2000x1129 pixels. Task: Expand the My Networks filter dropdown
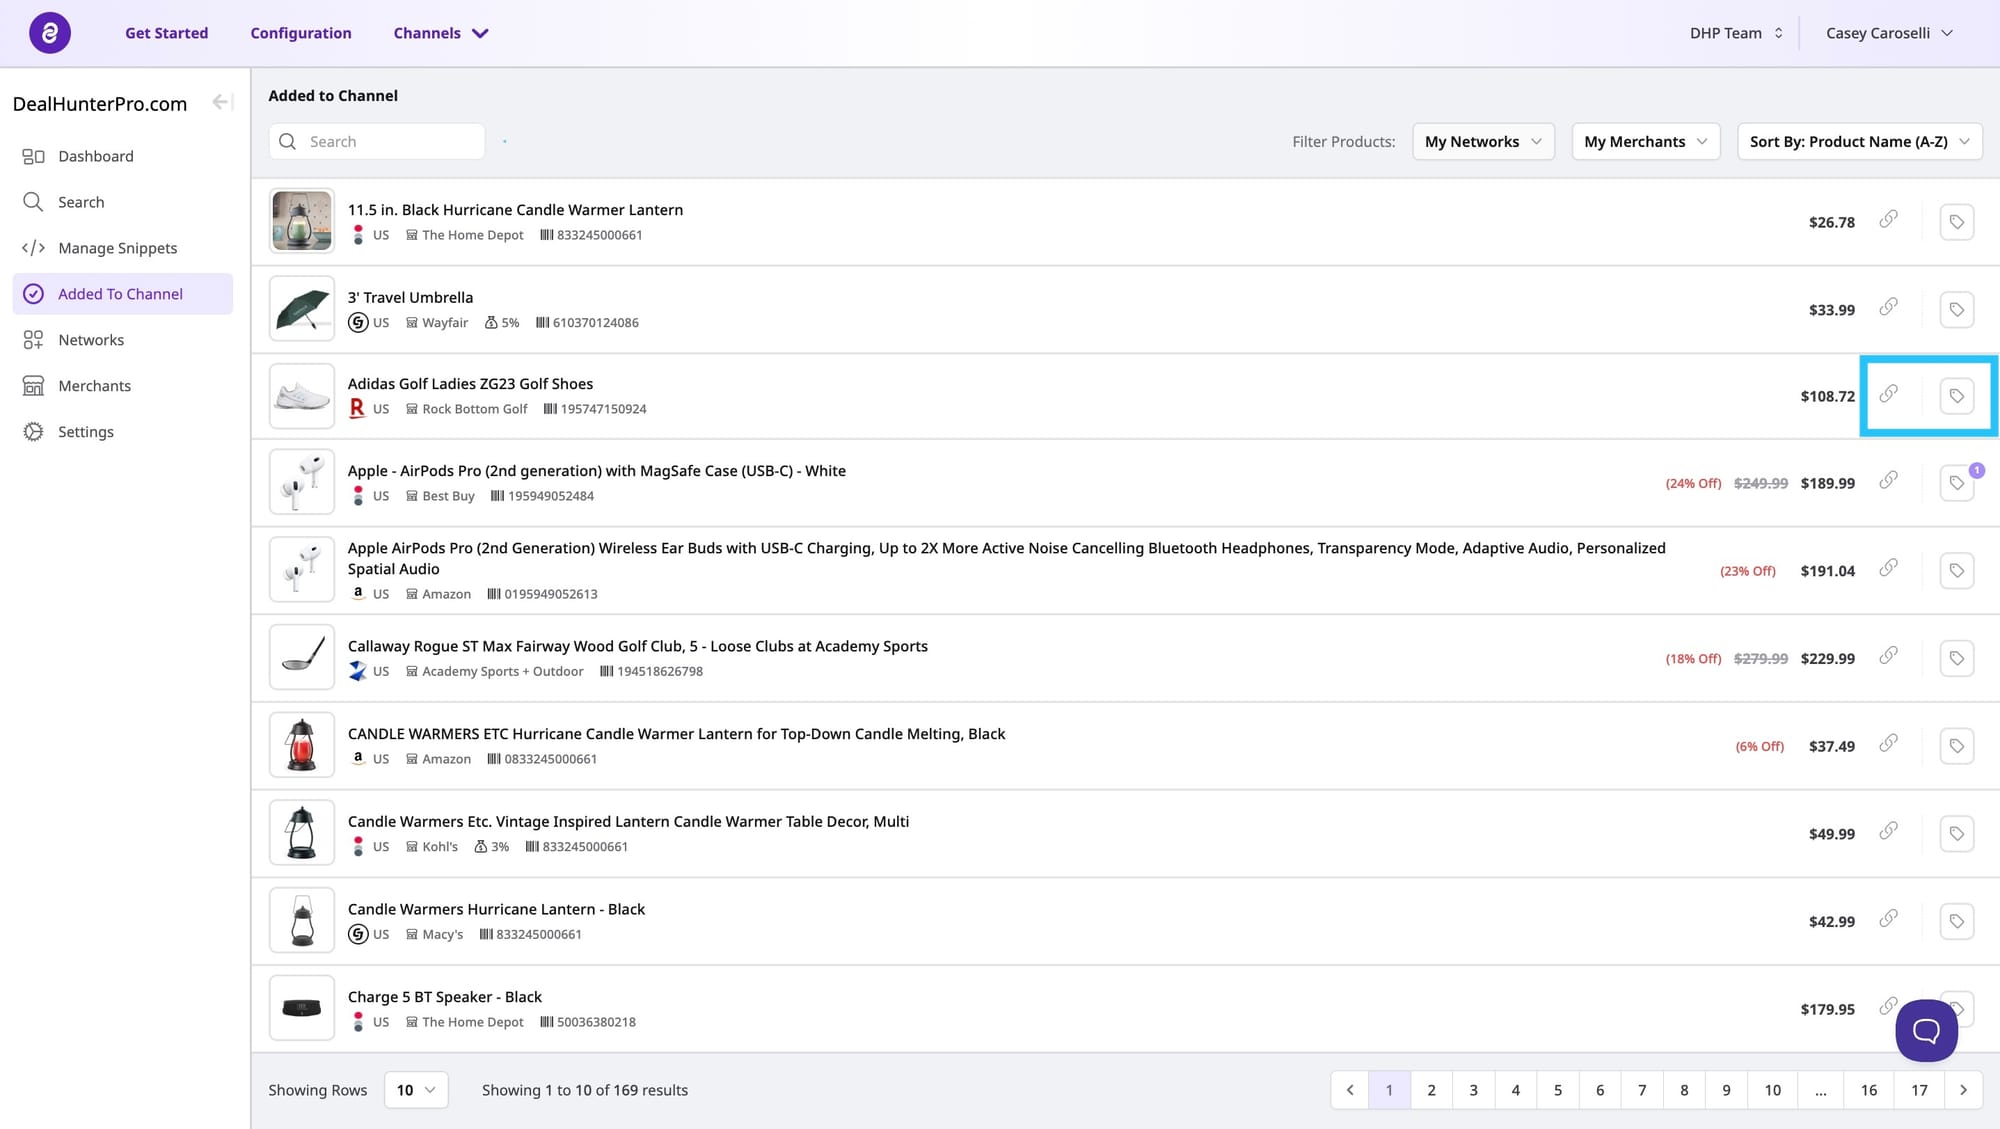pos(1483,142)
